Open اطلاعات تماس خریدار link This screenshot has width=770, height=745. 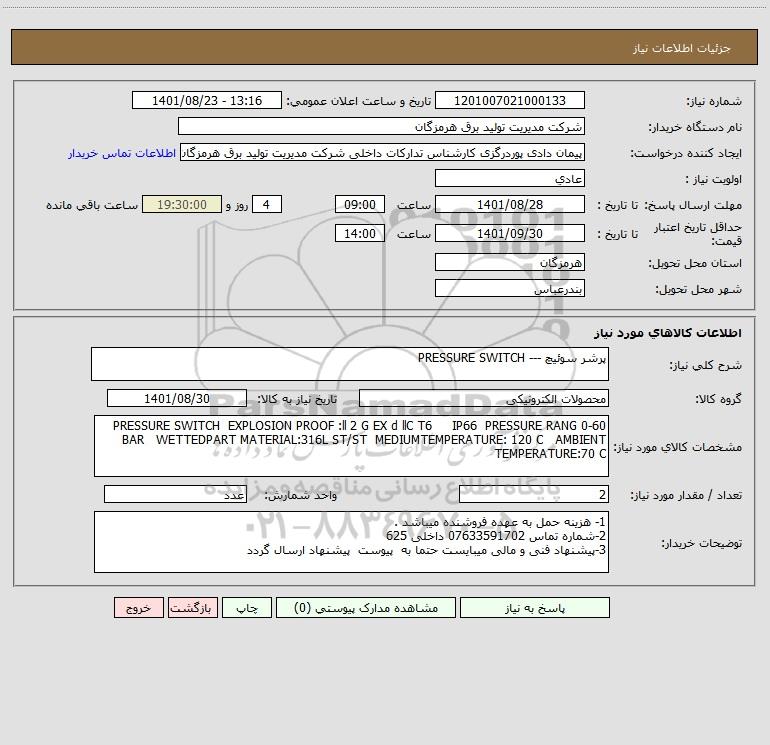pos(122,153)
